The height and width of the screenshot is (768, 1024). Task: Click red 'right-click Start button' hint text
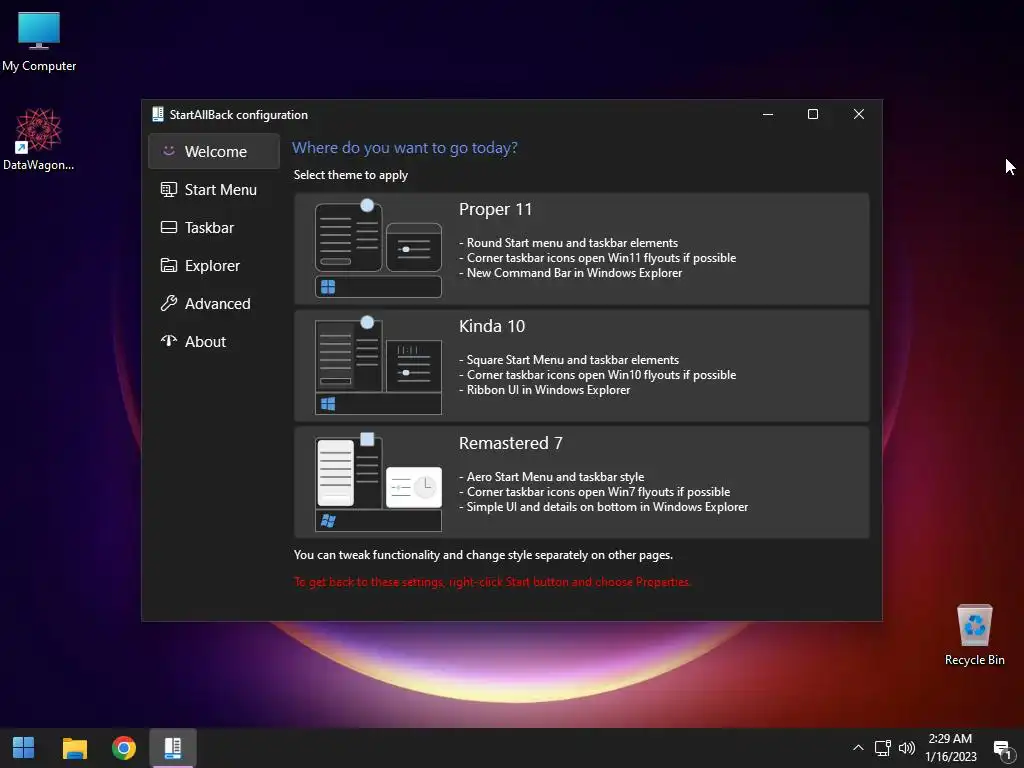[492, 582]
